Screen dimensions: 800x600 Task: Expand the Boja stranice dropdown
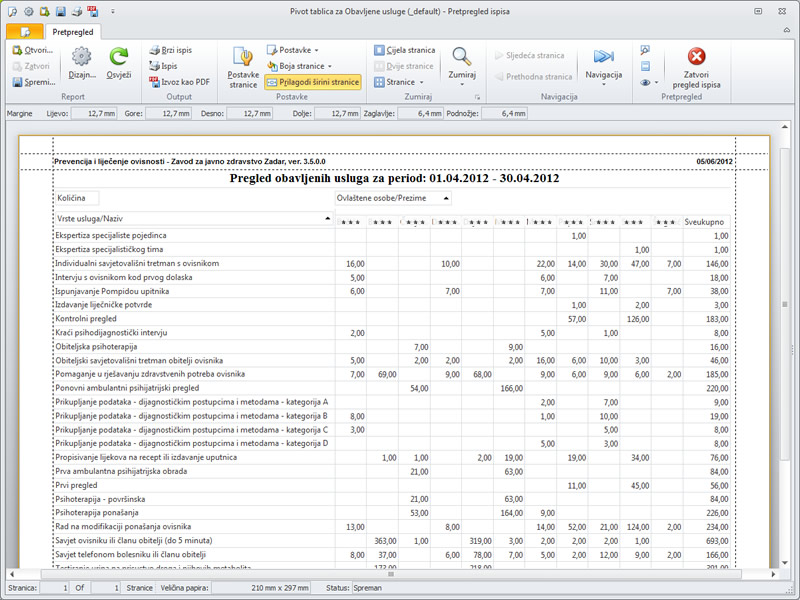coord(299,66)
